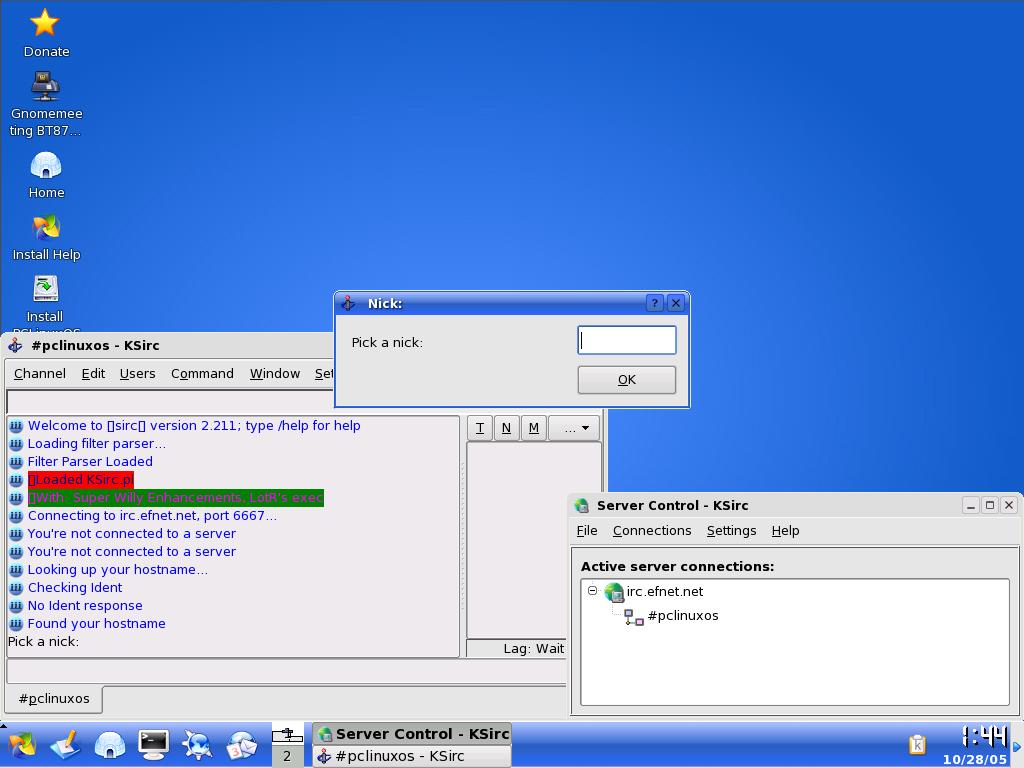Click OK in the Nick dialog
The height and width of the screenshot is (768, 1024).
coord(626,380)
